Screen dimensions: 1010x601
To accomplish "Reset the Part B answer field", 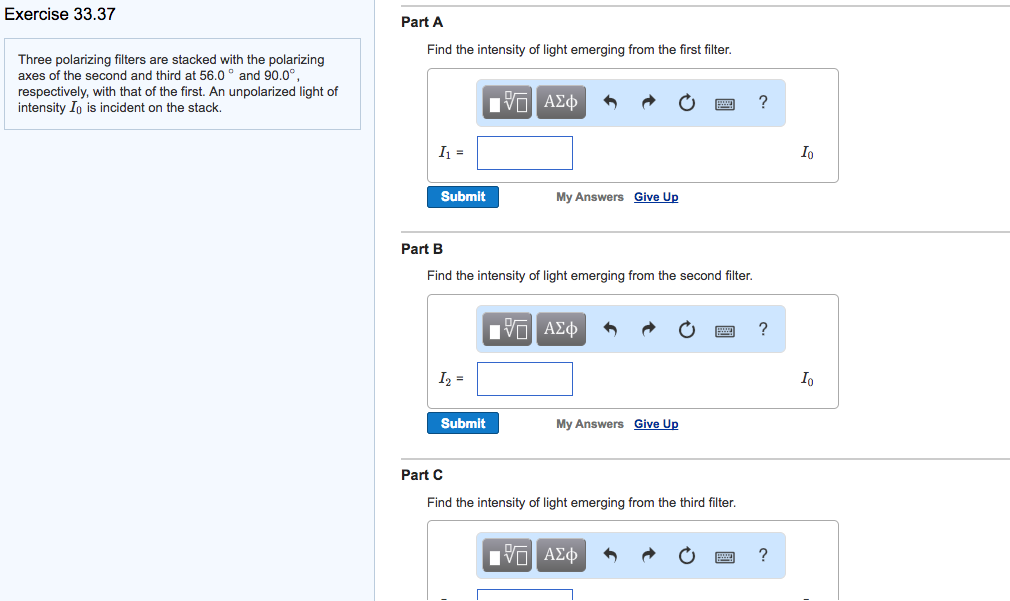I will (686, 329).
